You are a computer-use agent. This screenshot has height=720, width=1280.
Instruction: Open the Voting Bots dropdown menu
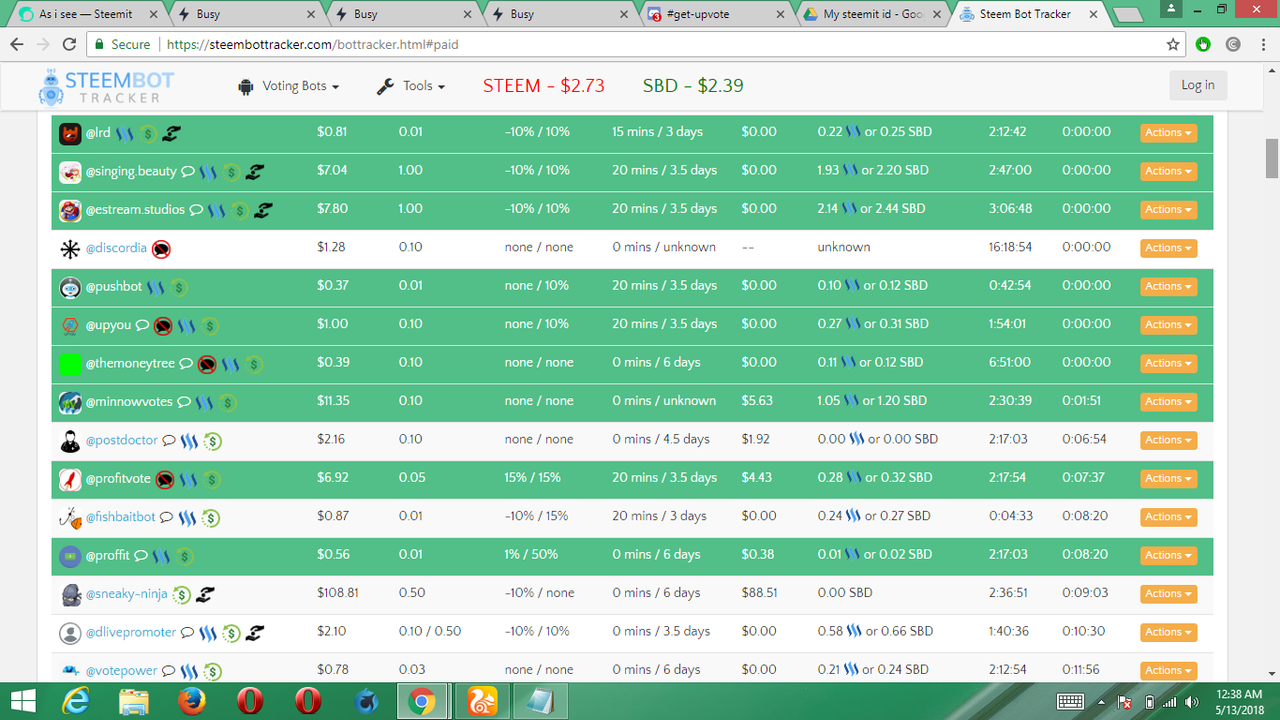pyautogui.click(x=289, y=86)
